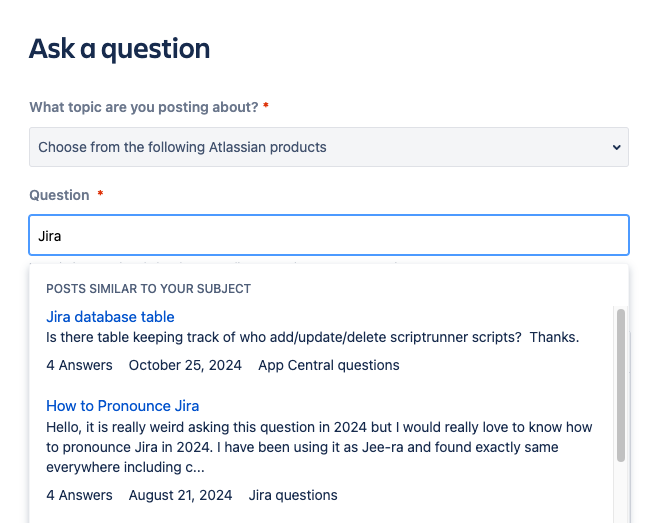Focus the Question input containing "Jira"
This screenshot has width=672, height=523.
tap(328, 236)
